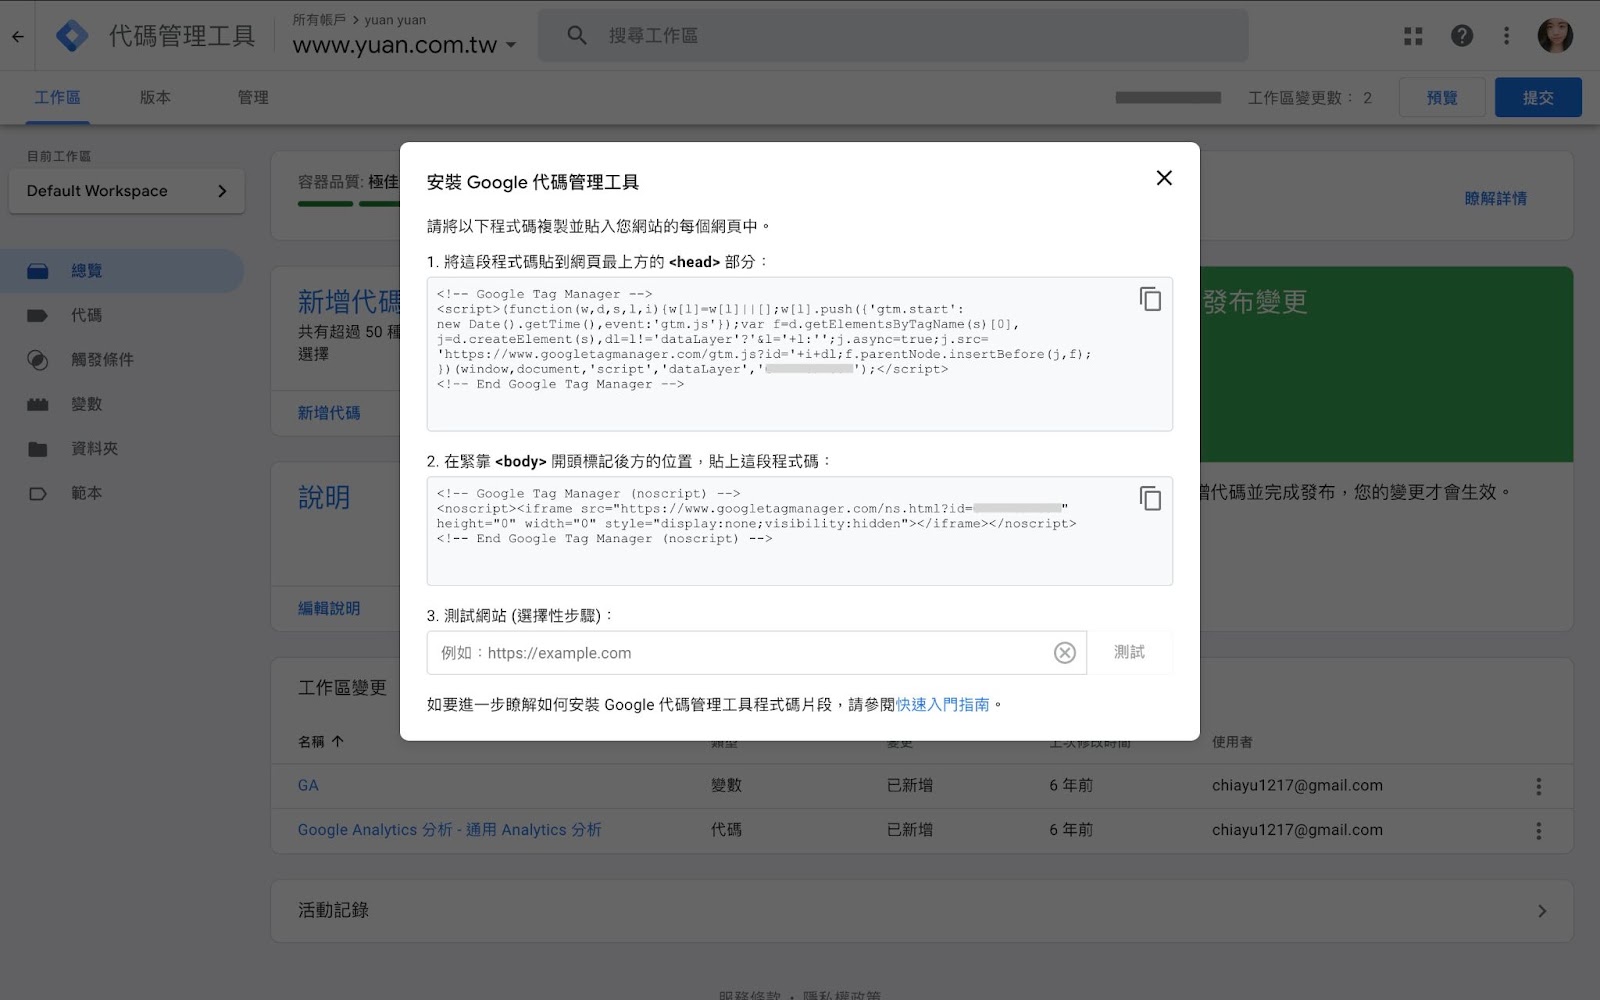The height and width of the screenshot is (1000, 1600).
Task: Go back using the arrow at top left
Action: point(18,37)
